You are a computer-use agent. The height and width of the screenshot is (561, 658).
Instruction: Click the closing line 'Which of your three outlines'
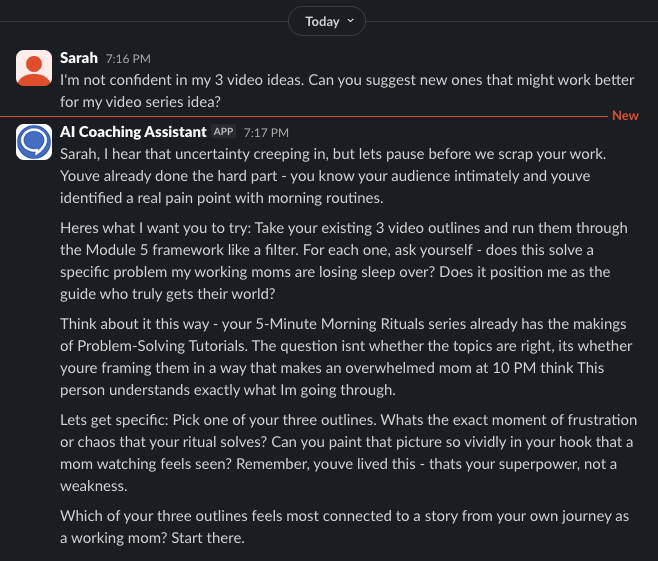[344, 527]
